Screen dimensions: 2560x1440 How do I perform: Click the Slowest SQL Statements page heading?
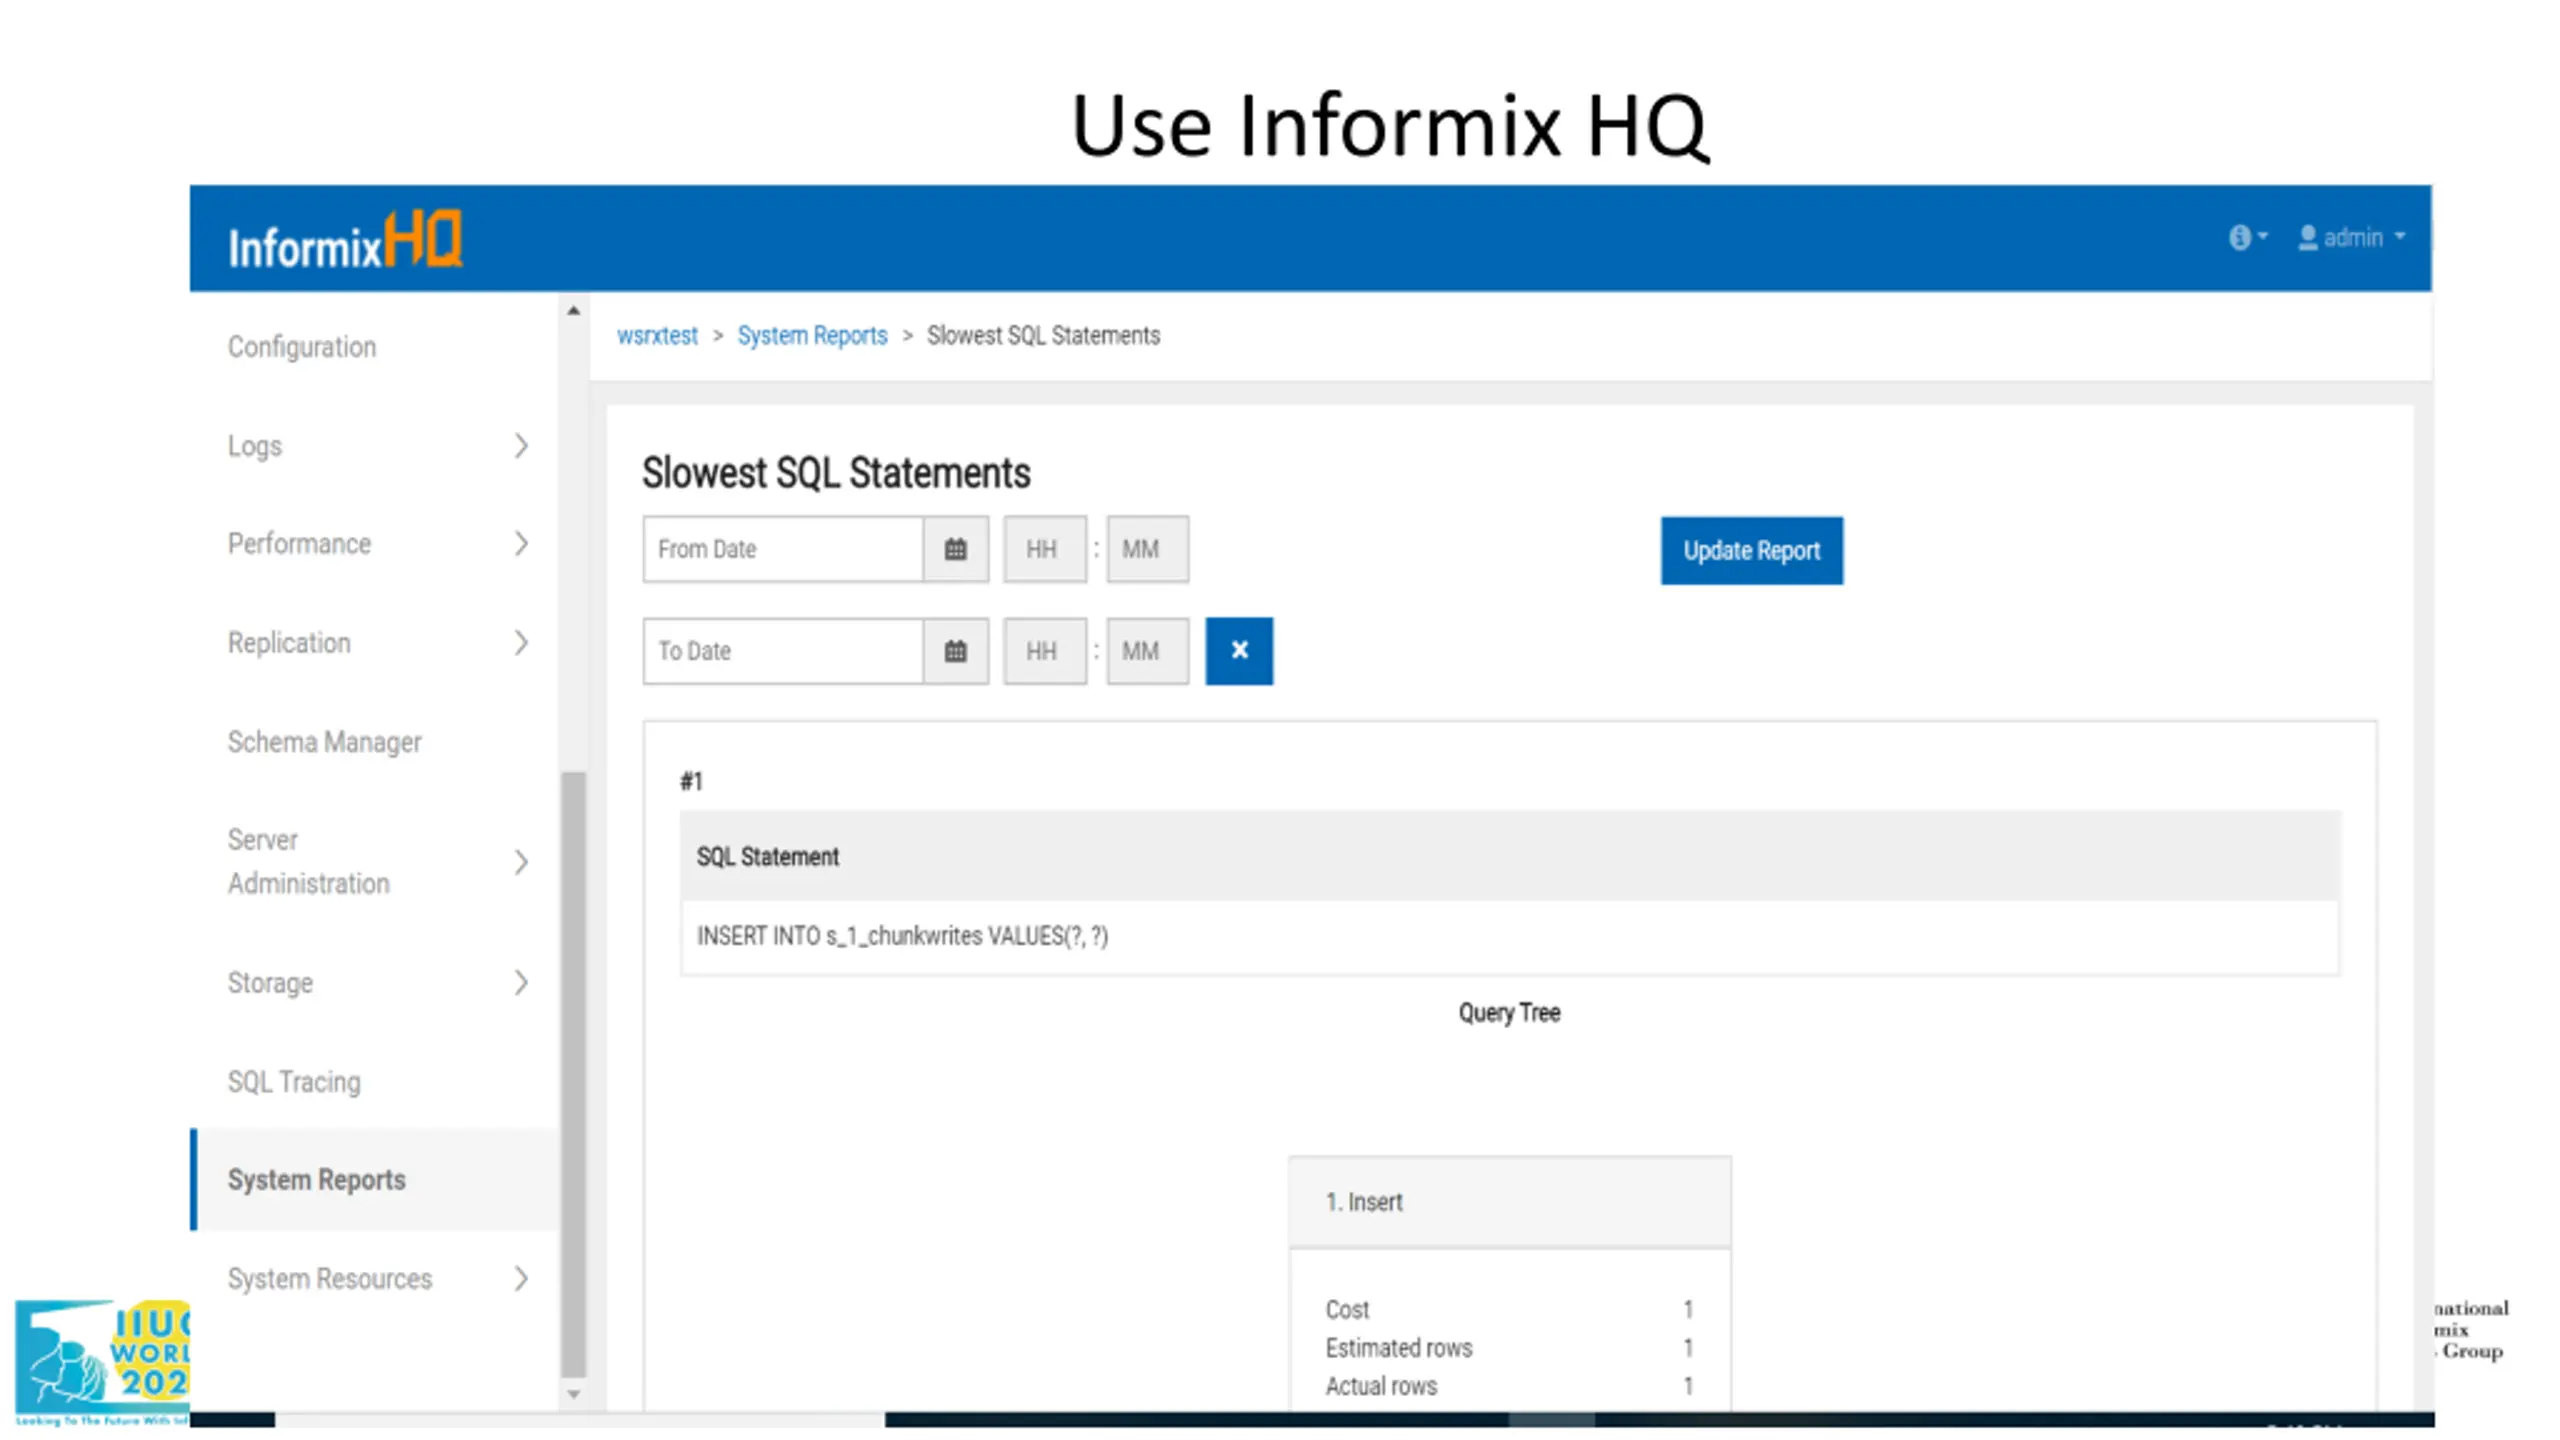point(836,473)
